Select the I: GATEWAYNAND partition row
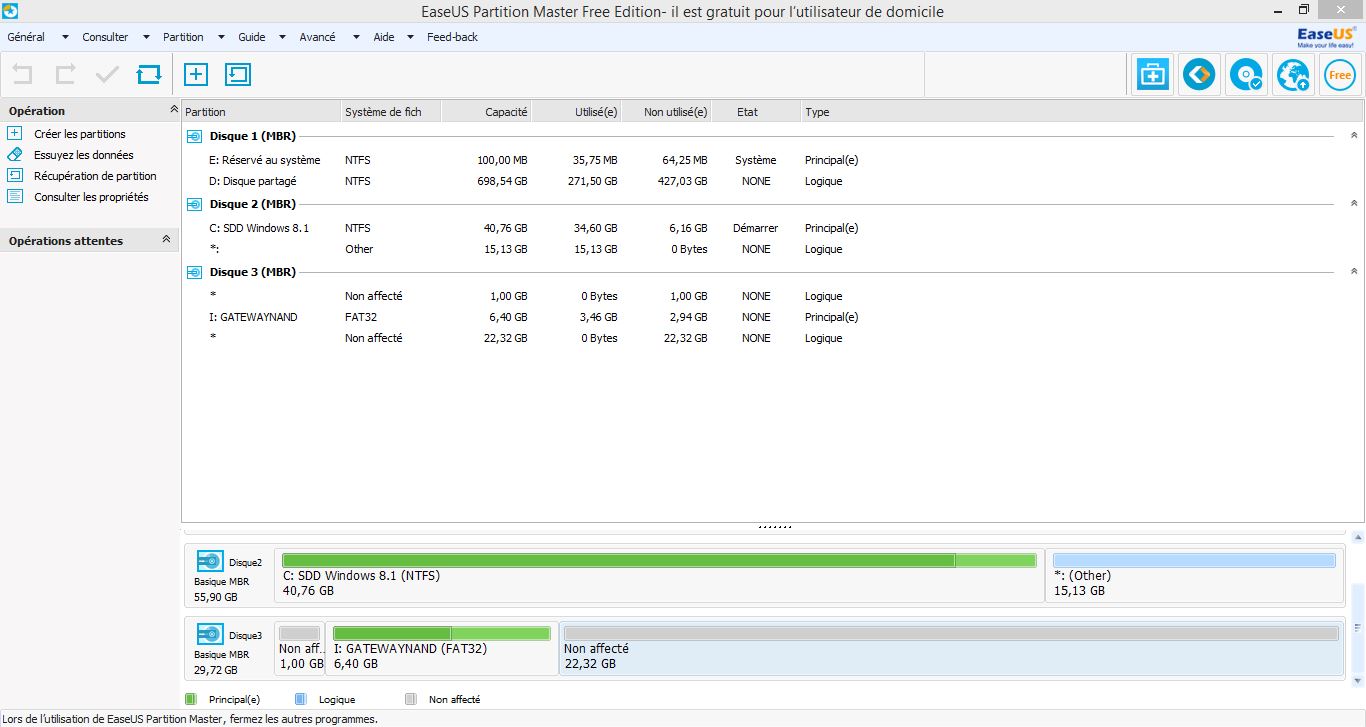The height and width of the screenshot is (727, 1366). 772,317
